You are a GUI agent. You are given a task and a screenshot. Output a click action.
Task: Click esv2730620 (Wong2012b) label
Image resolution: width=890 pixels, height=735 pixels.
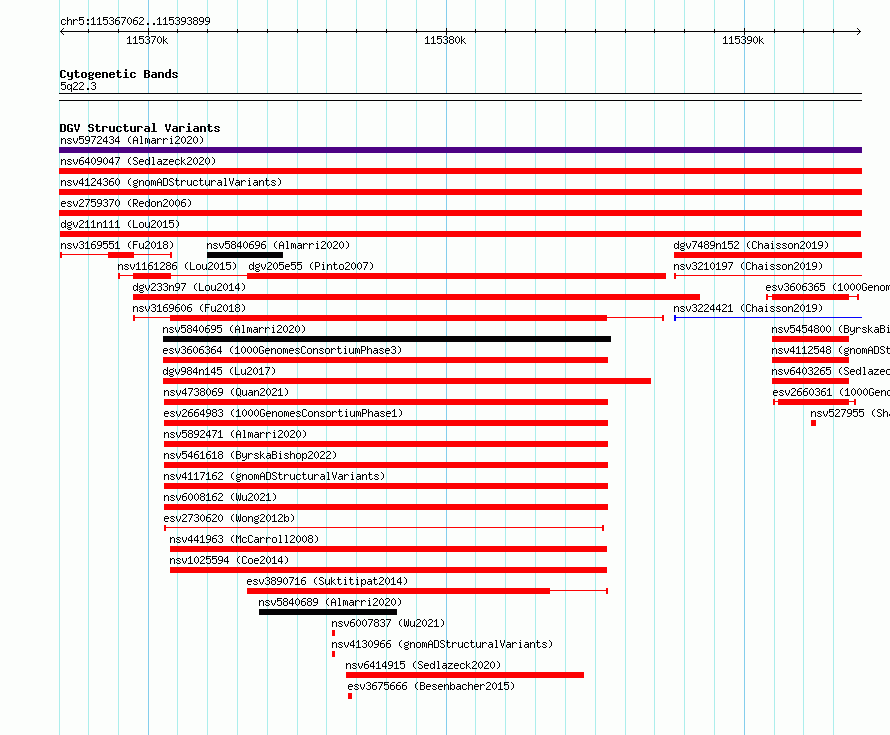coord(229,518)
